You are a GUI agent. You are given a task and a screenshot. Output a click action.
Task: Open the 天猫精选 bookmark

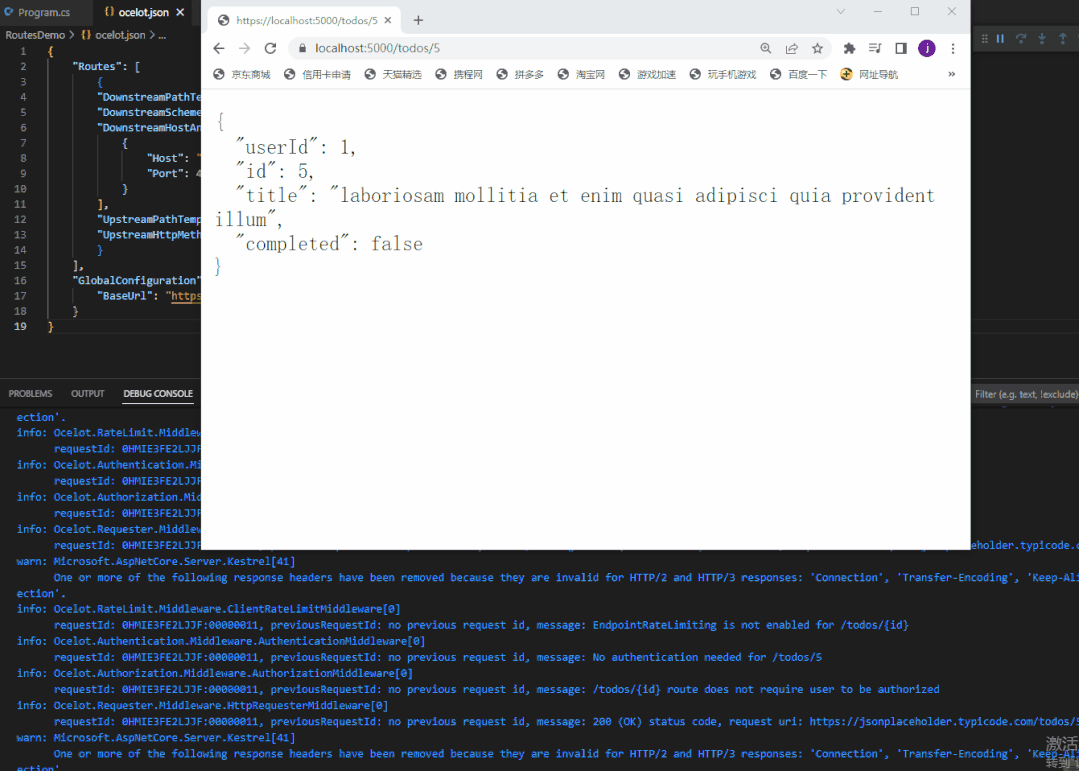[x=393, y=74]
